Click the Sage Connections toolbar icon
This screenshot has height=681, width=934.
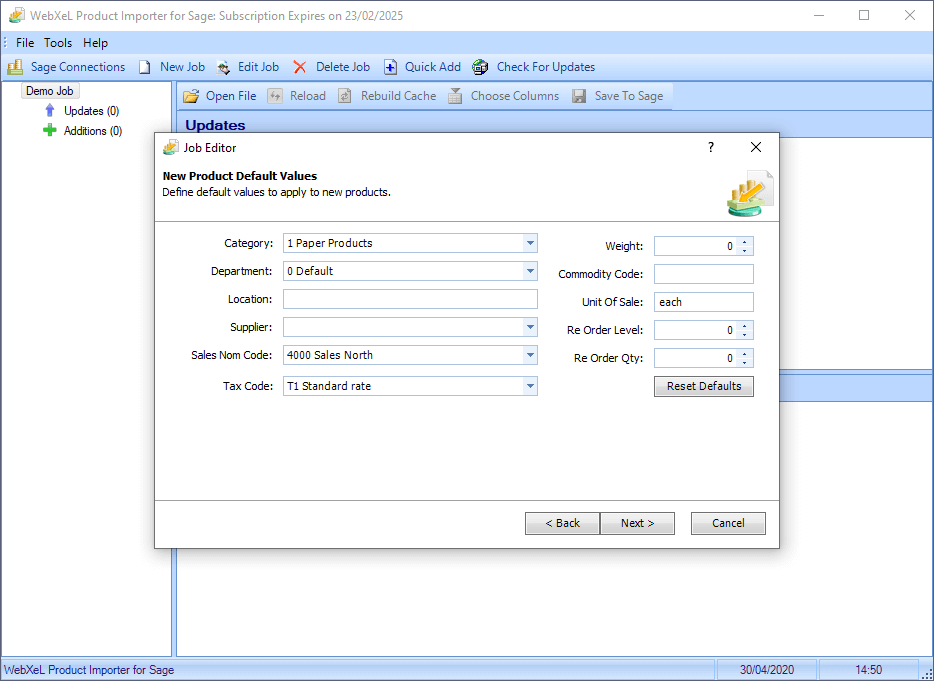click(15, 67)
